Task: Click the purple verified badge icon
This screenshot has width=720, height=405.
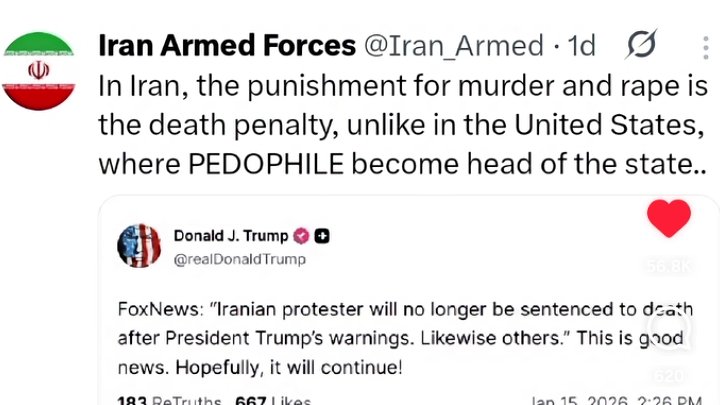Action: (x=300, y=236)
